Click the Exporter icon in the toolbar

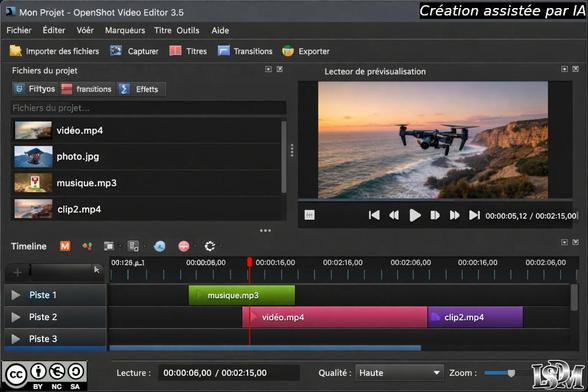pyautogui.click(x=288, y=51)
